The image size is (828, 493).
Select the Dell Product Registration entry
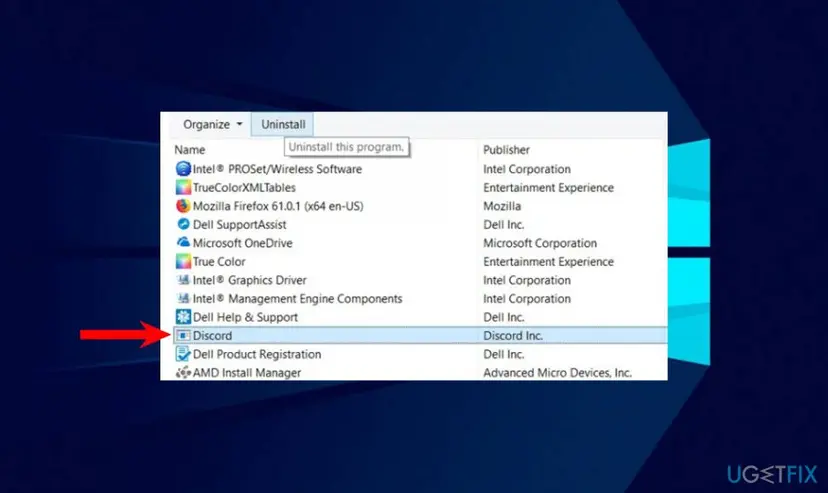(257, 354)
